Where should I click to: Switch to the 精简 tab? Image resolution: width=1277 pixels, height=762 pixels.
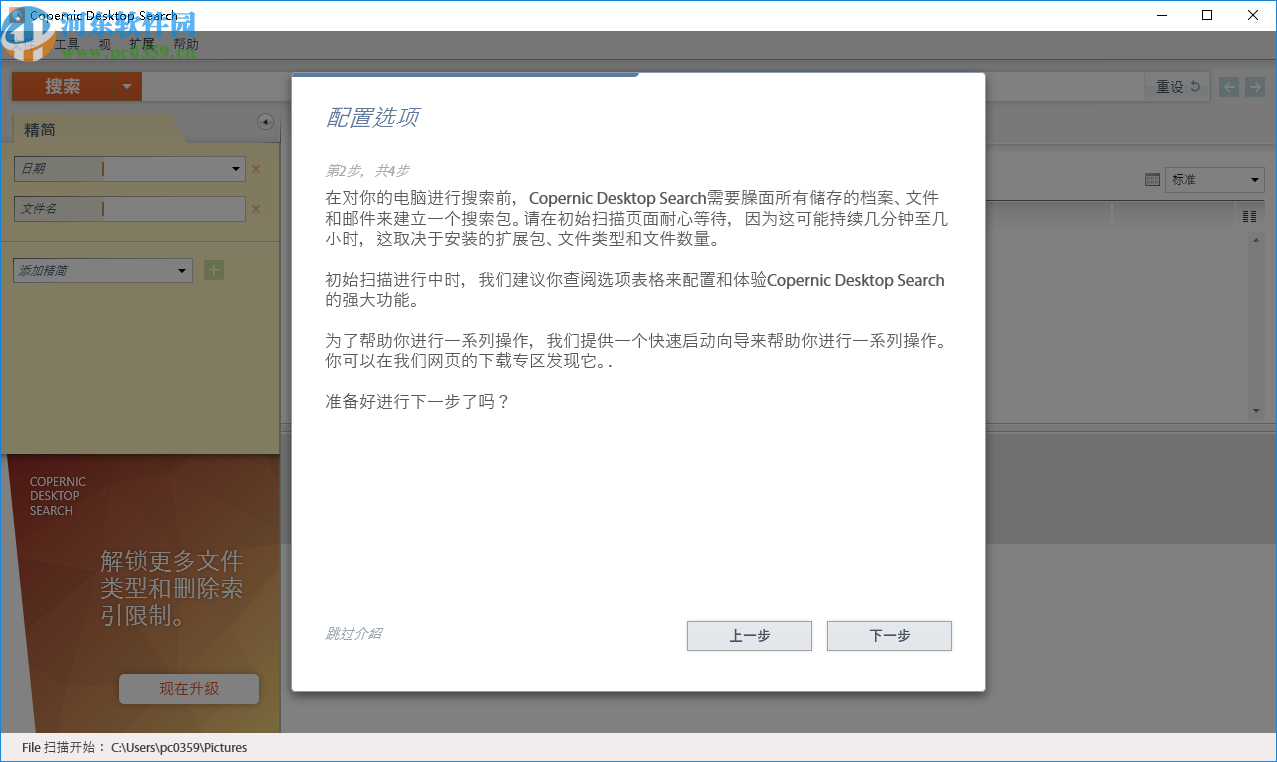click(x=40, y=129)
